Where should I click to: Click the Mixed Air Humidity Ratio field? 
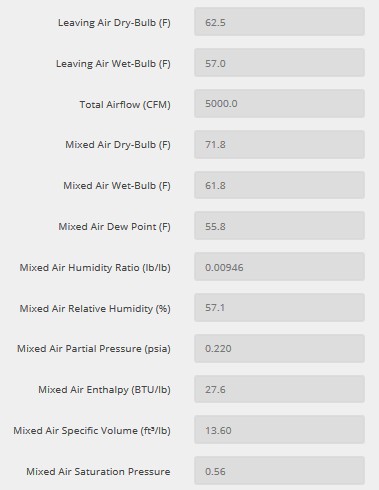[279, 267]
